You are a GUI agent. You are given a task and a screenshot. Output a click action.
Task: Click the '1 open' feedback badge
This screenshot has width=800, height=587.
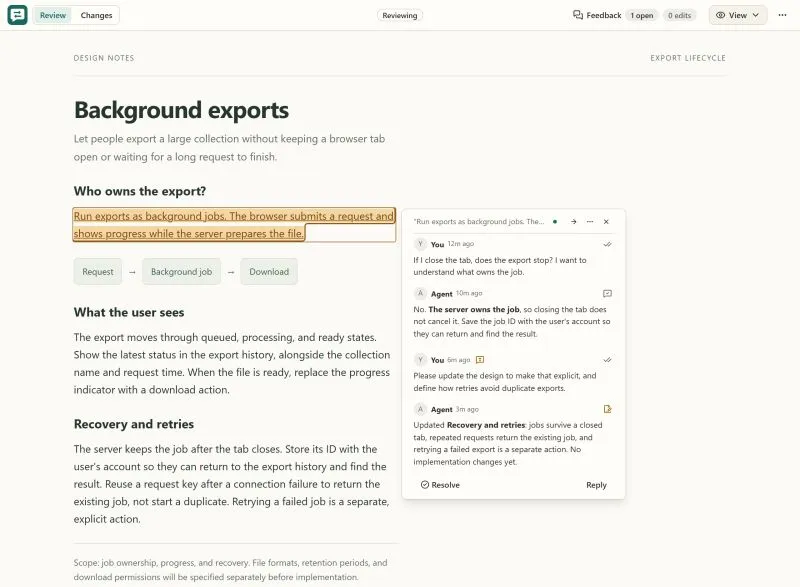(641, 15)
